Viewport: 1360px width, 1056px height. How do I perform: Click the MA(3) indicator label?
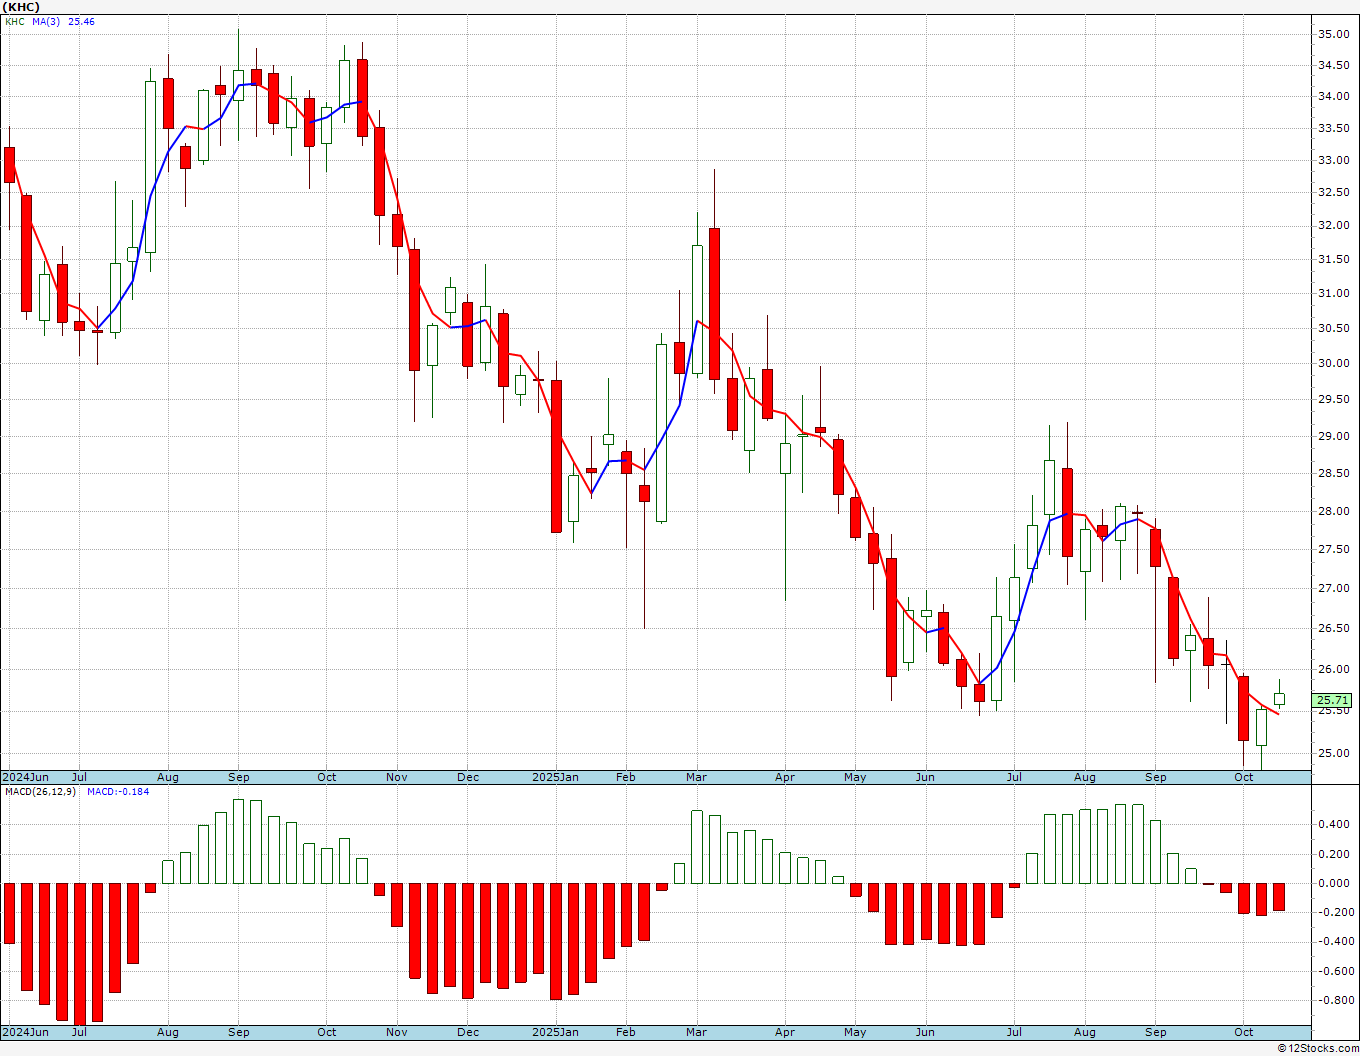pos(46,21)
